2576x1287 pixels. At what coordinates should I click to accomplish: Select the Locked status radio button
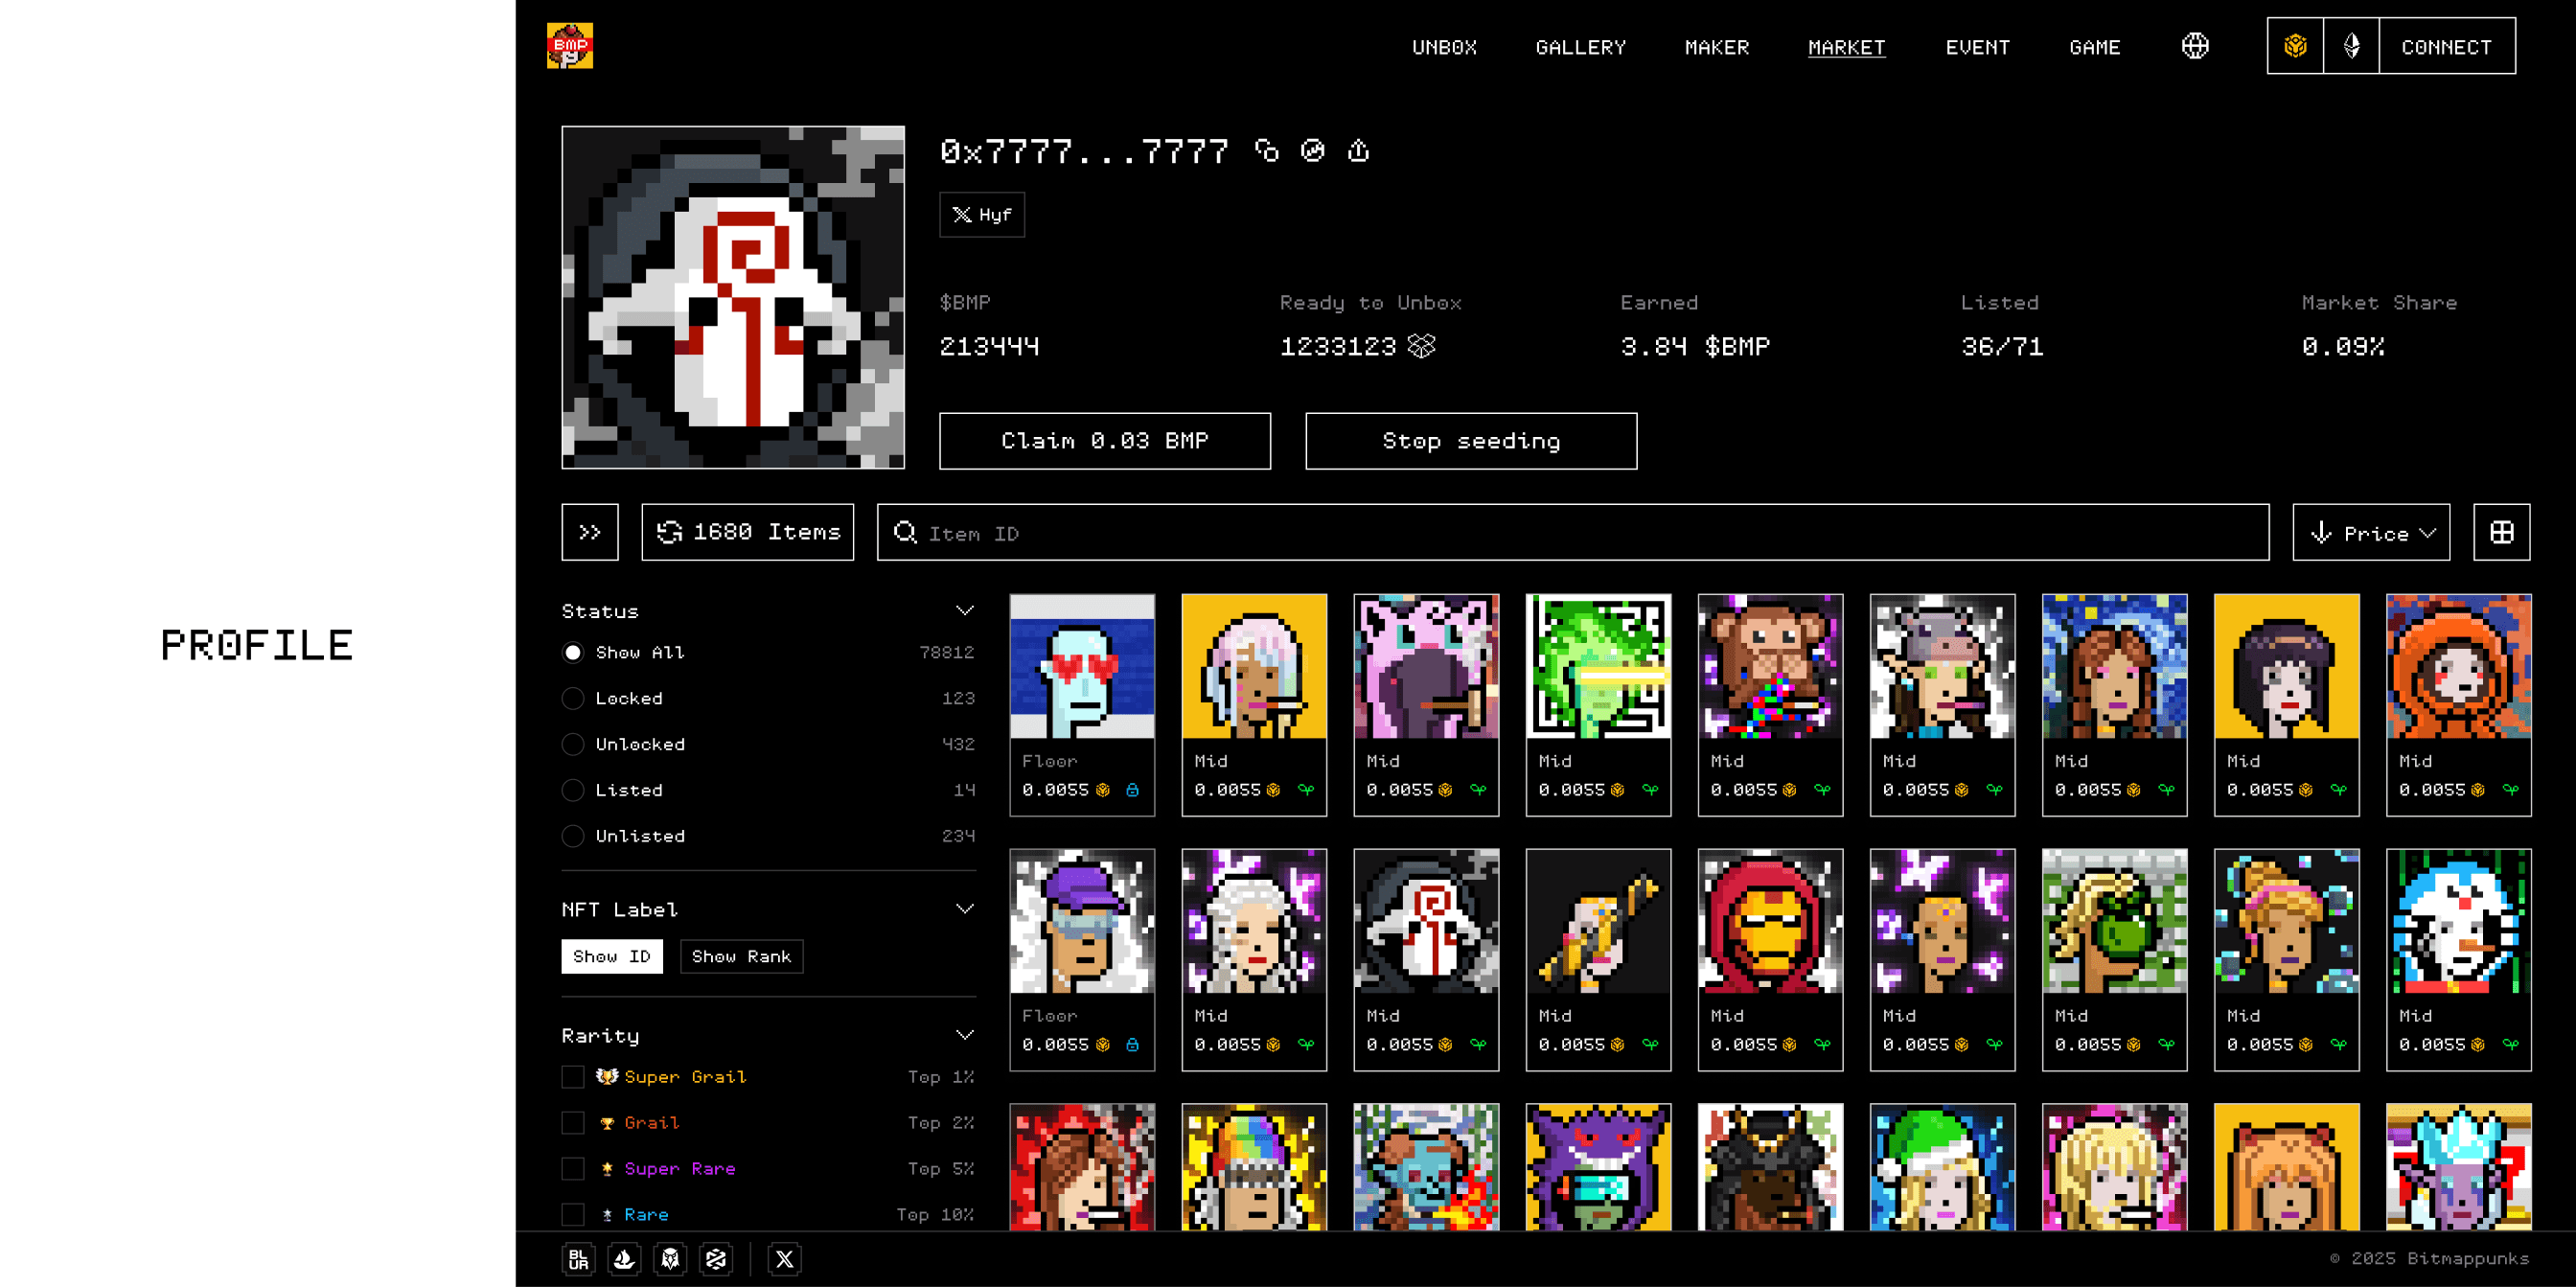(573, 698)
